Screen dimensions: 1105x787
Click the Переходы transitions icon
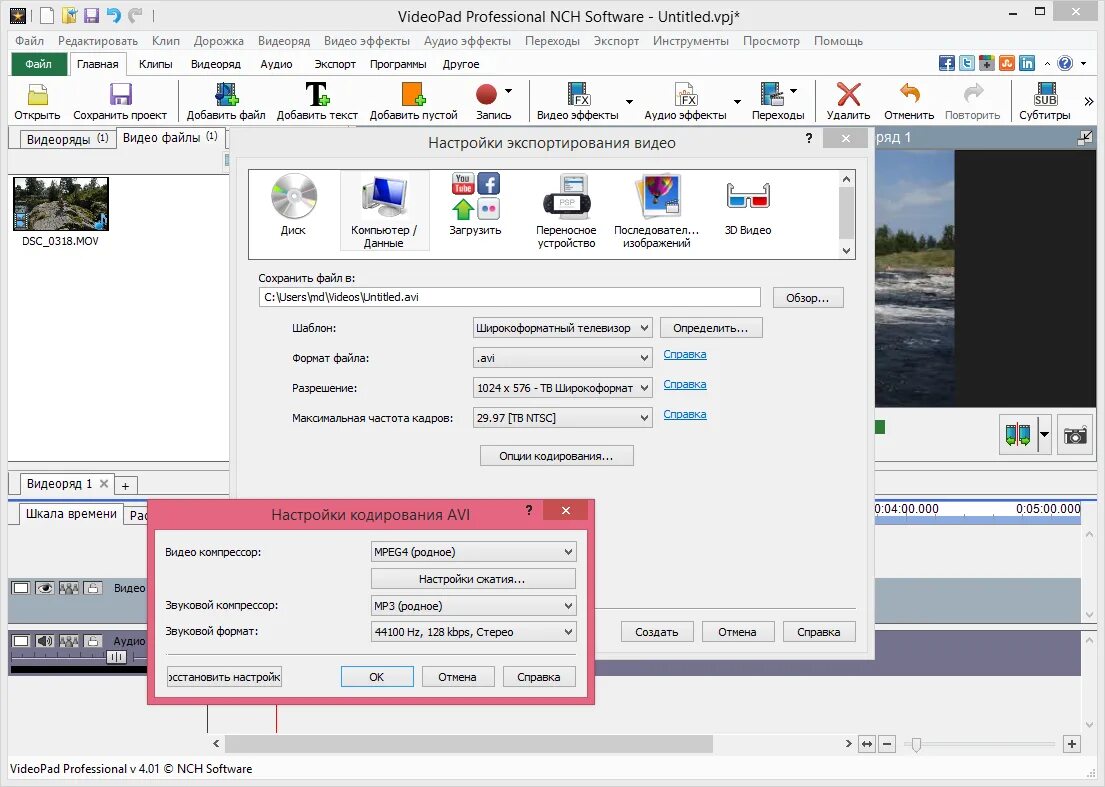(772, 94)
